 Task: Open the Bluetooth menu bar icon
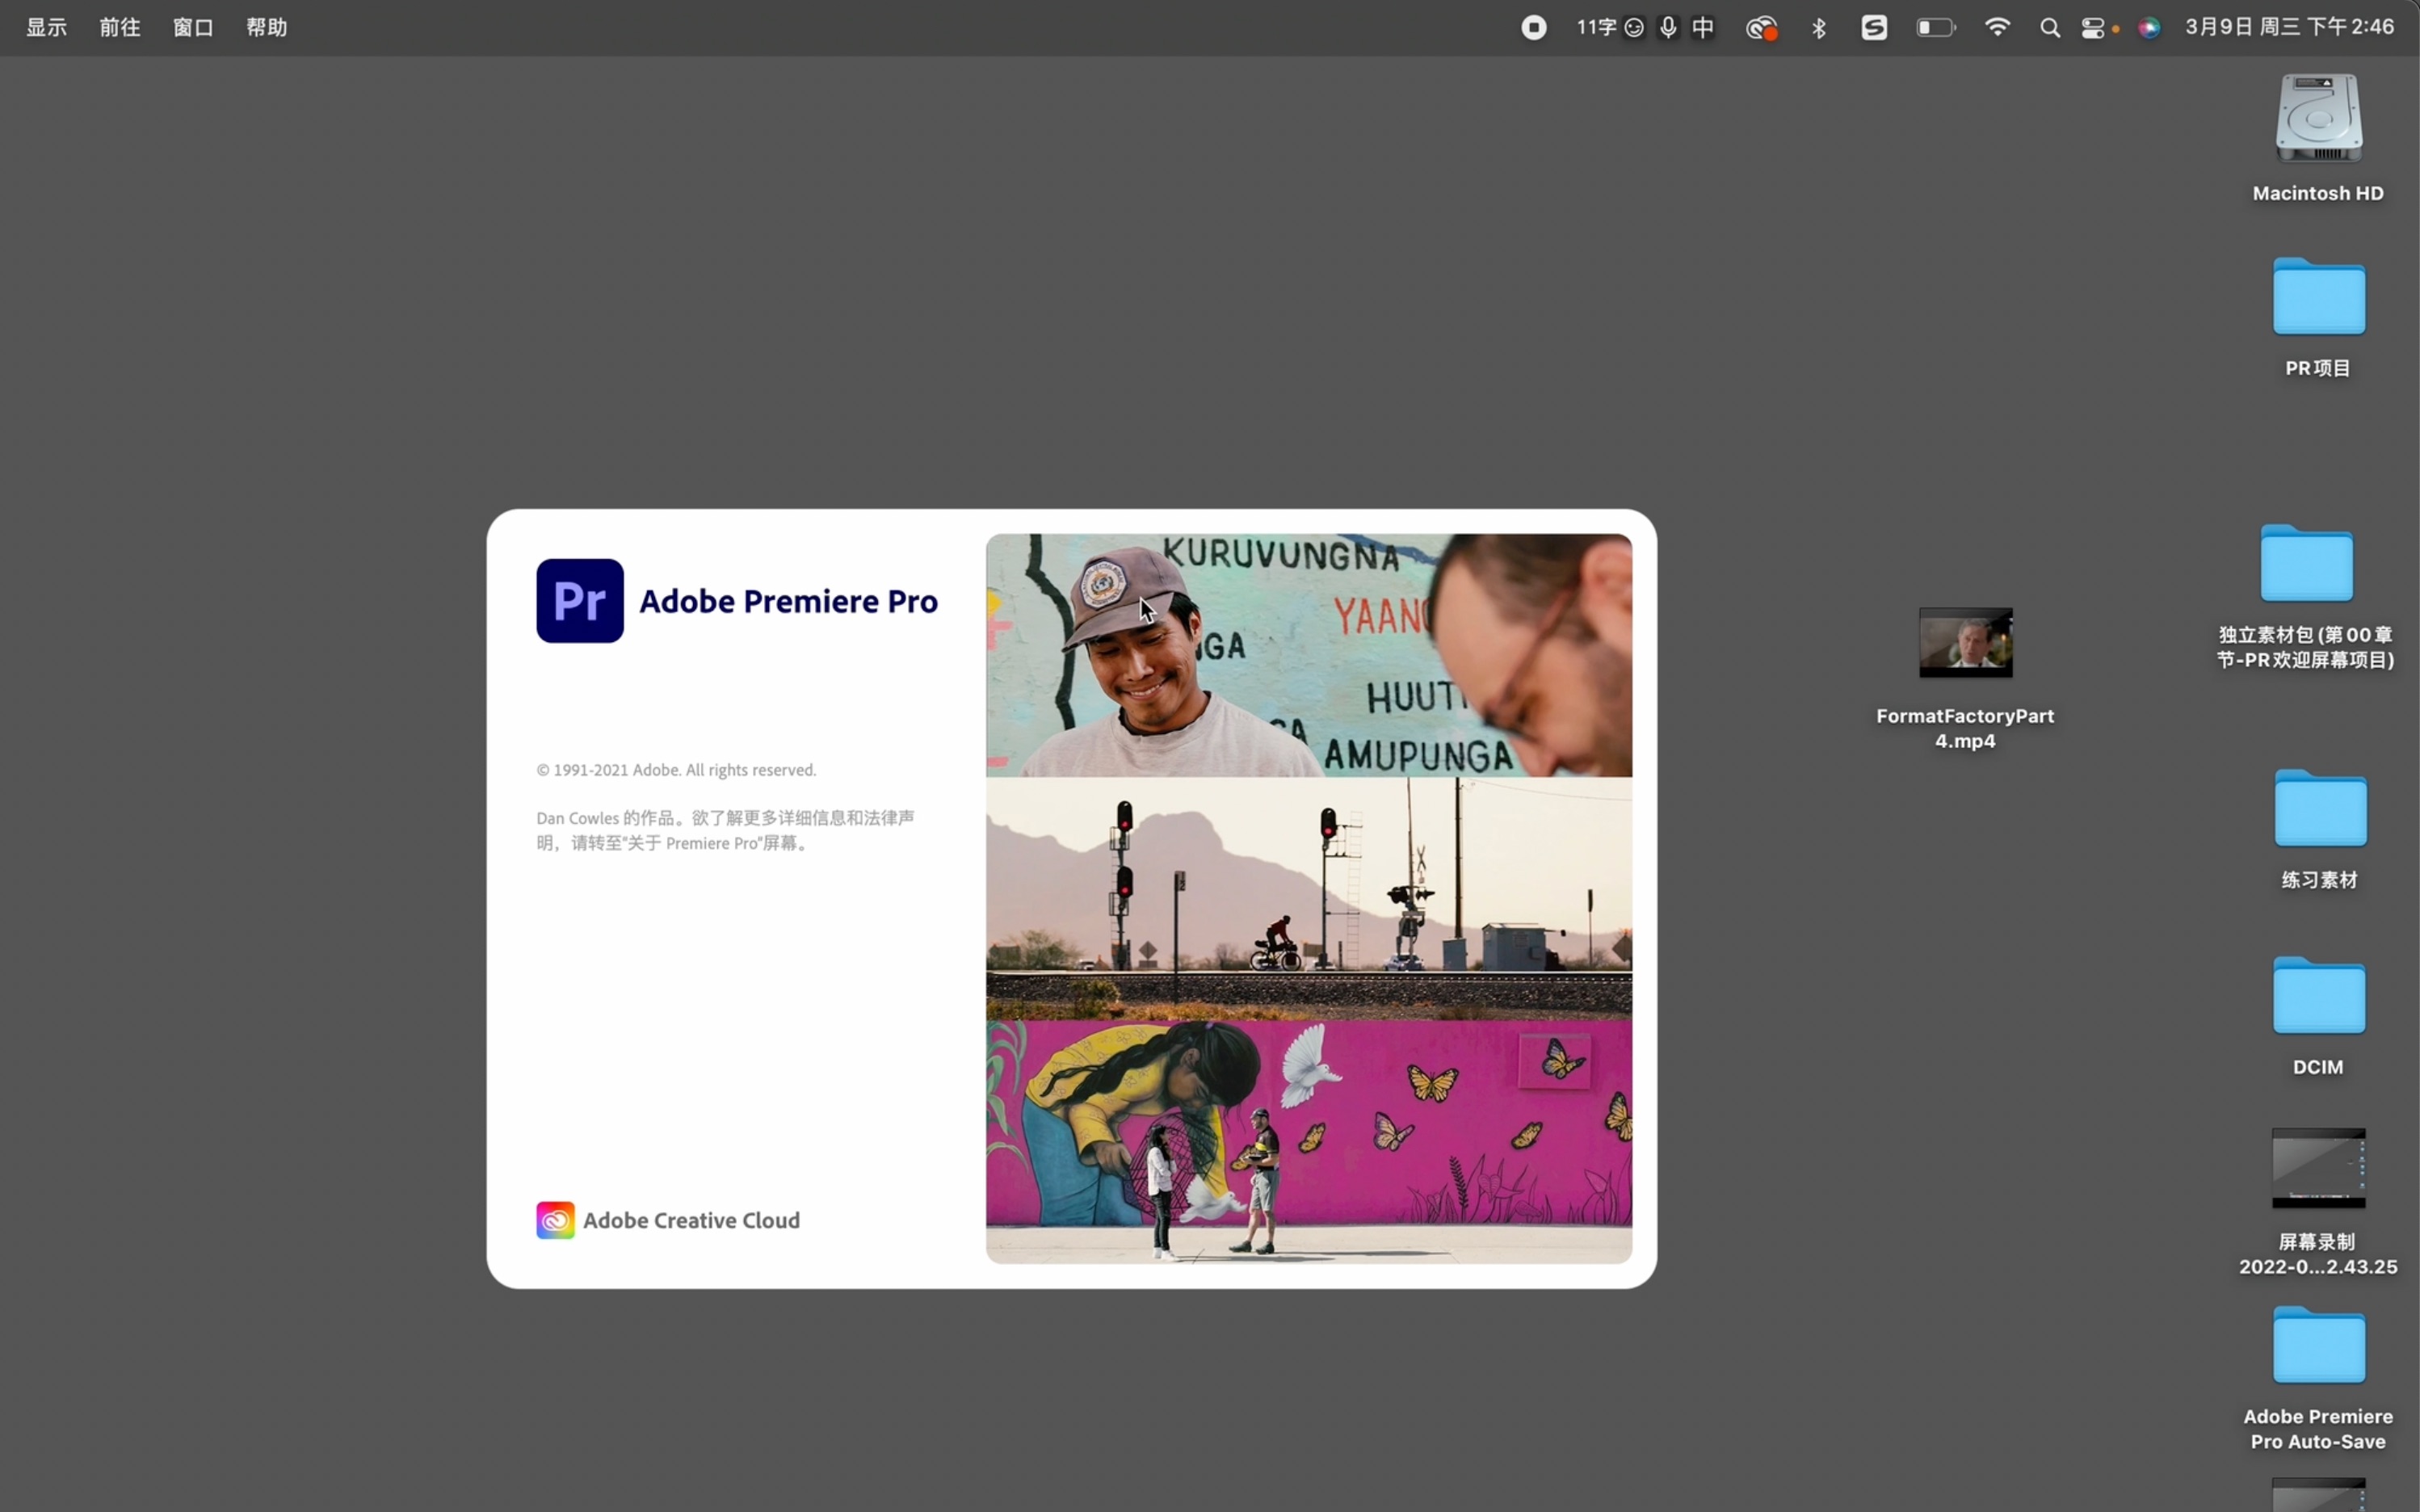click(1819, 28)
